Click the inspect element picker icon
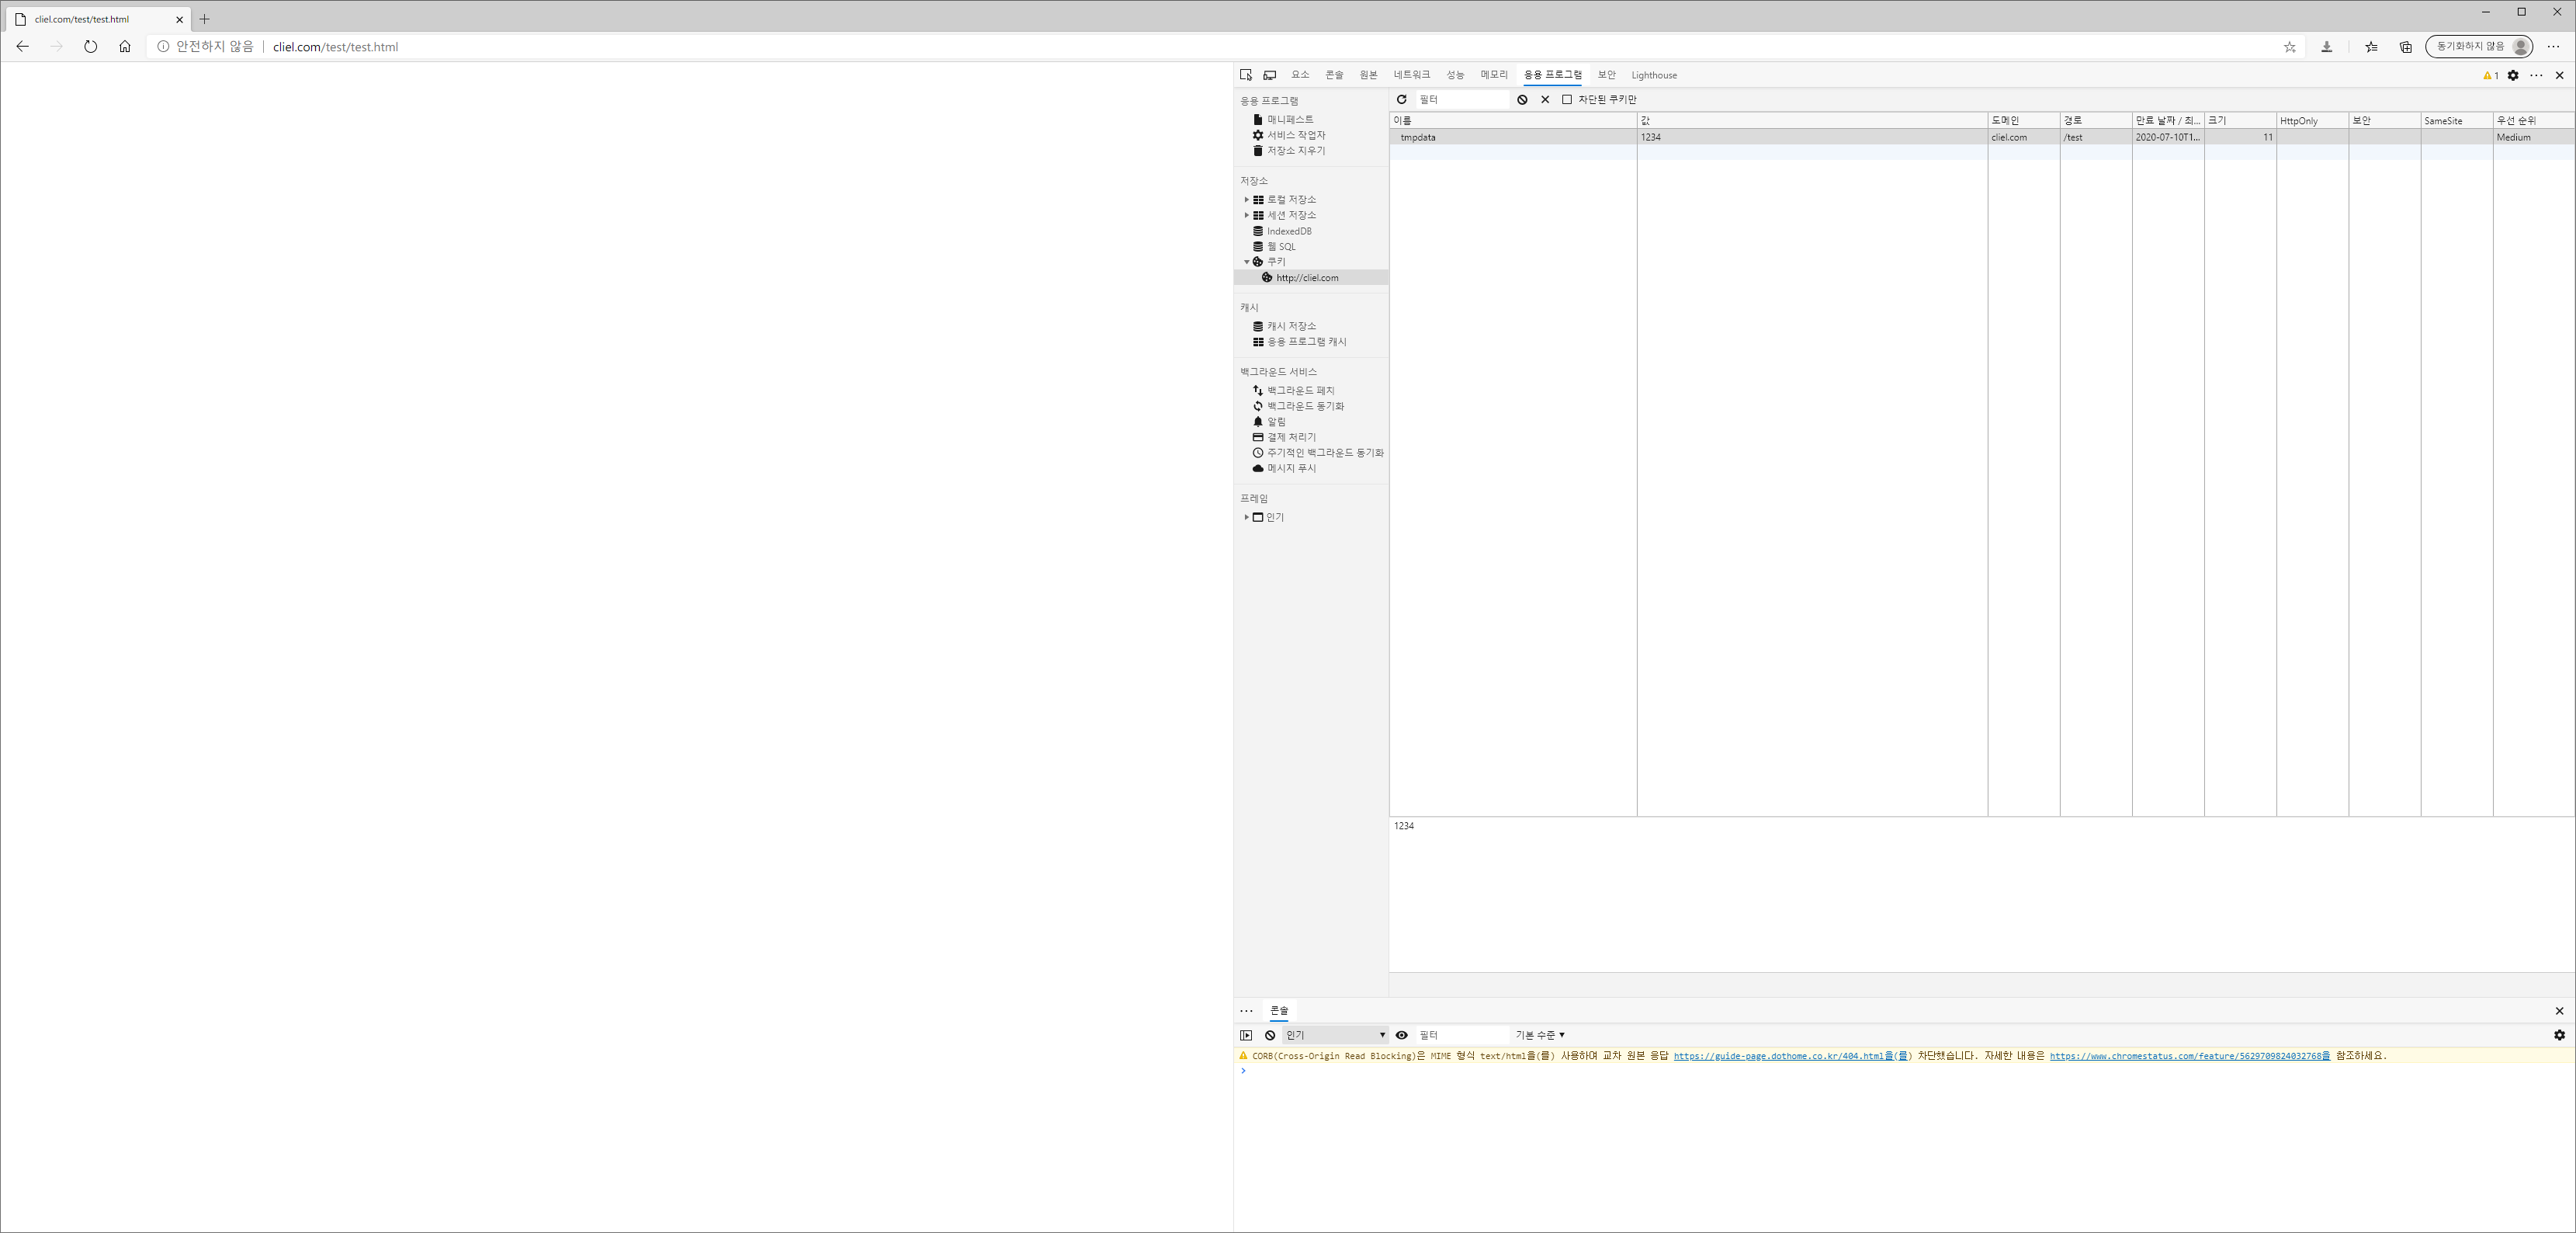 [1246, 75]
